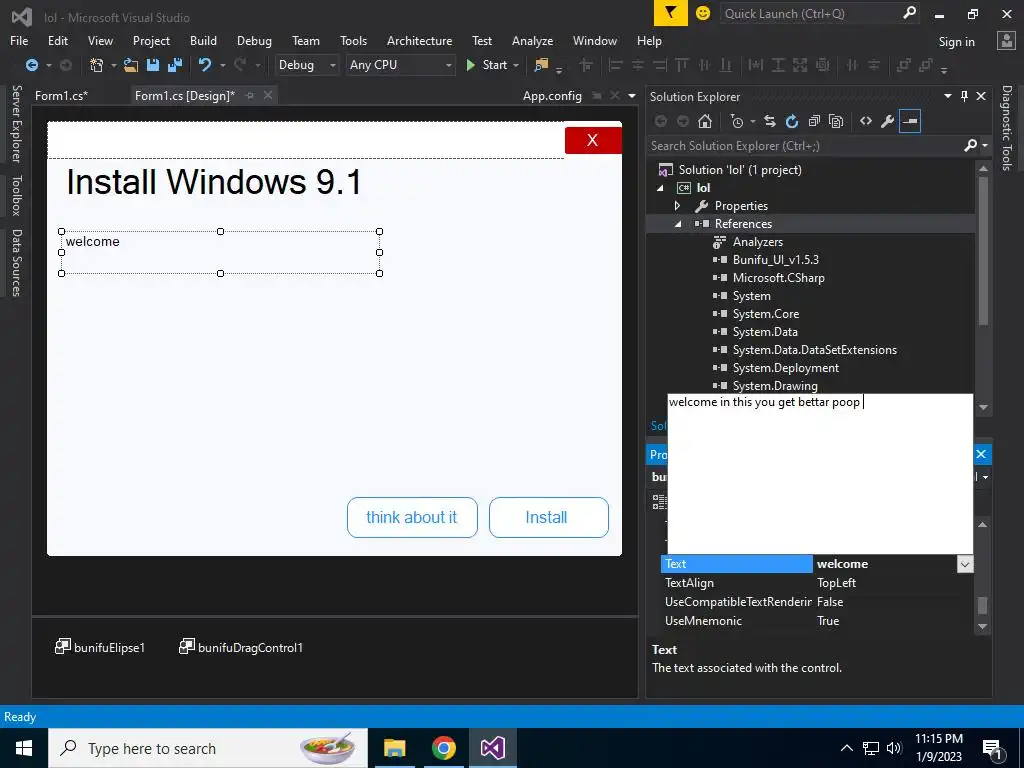
Task: Refresh the Solution Explorer
Action: pos(792,121)
